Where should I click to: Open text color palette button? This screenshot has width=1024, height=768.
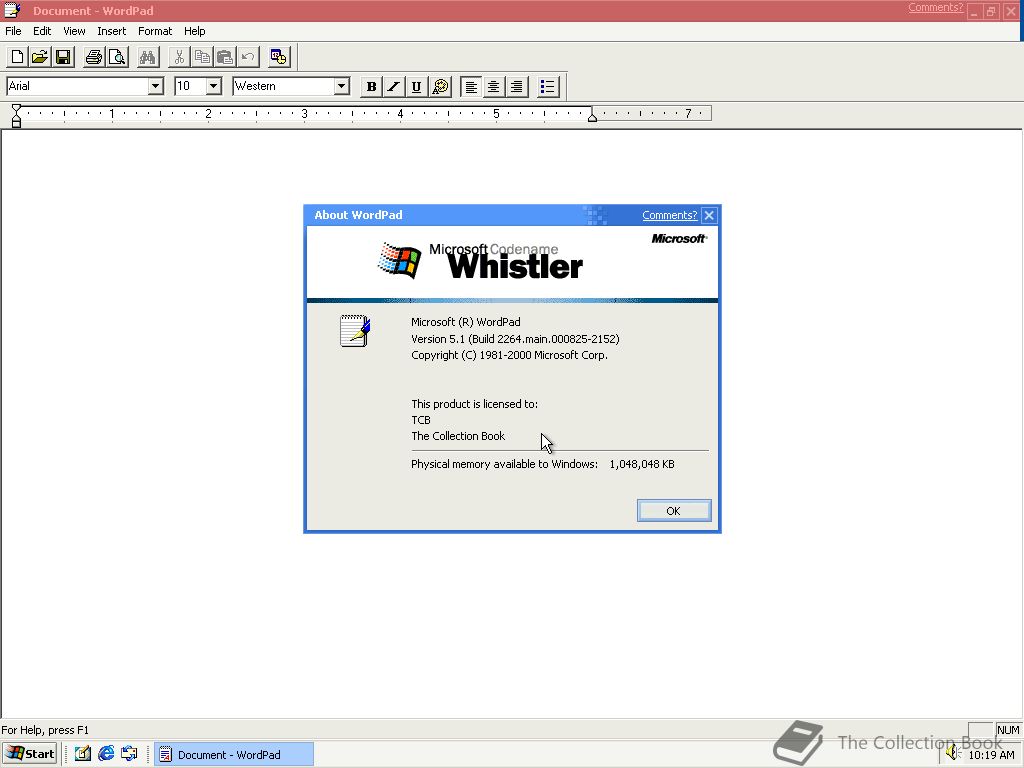click(x=440, y=86)
